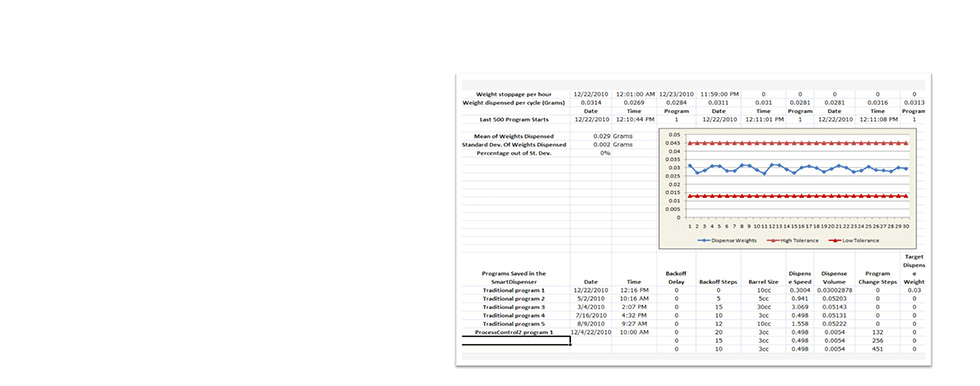This screenshot has width=980, height=386.
Task: Select the Program Change Steps value 451
Action: [877, 349]
